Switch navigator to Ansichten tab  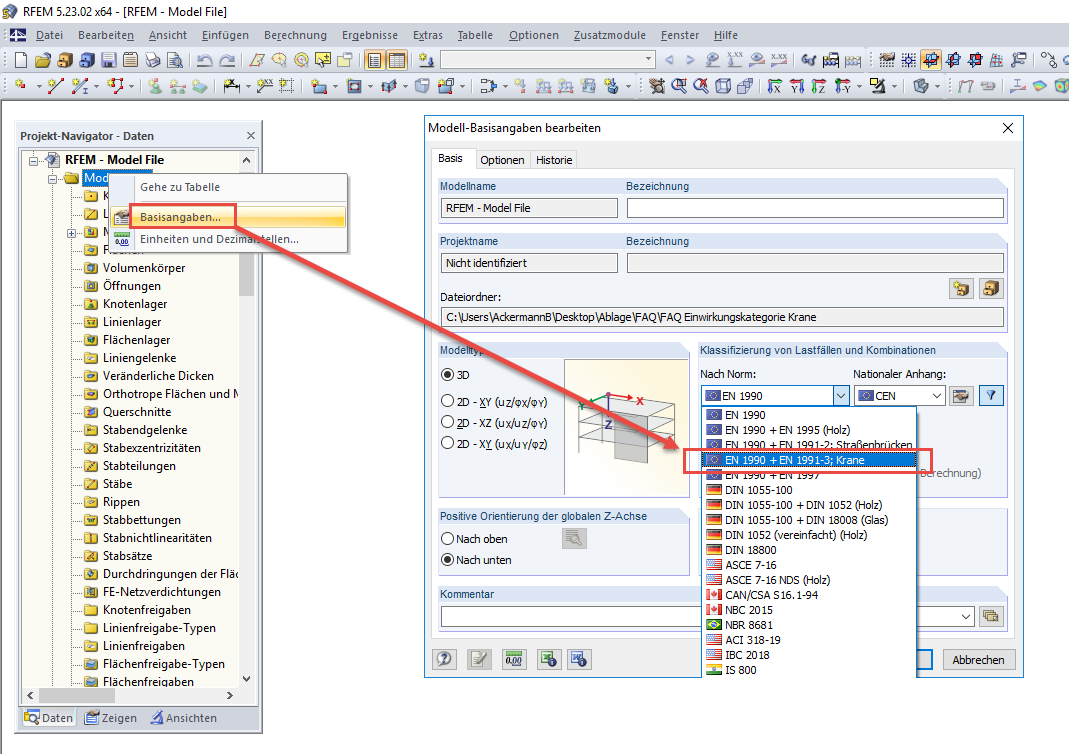(183, 718)
